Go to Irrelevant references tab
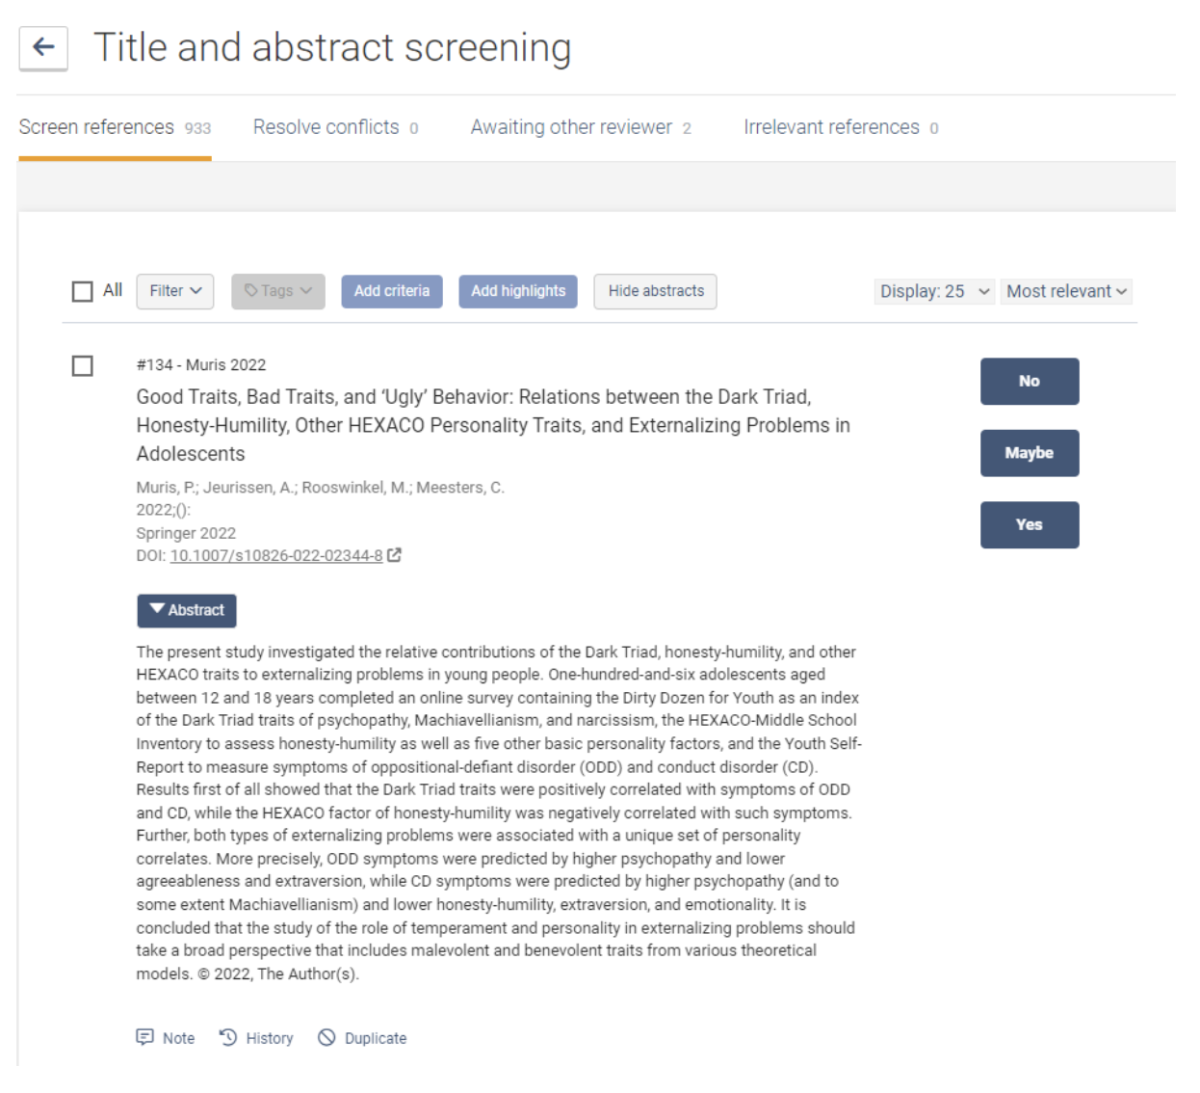This screenshot has height=1093, width=1200. pos(840,127)
